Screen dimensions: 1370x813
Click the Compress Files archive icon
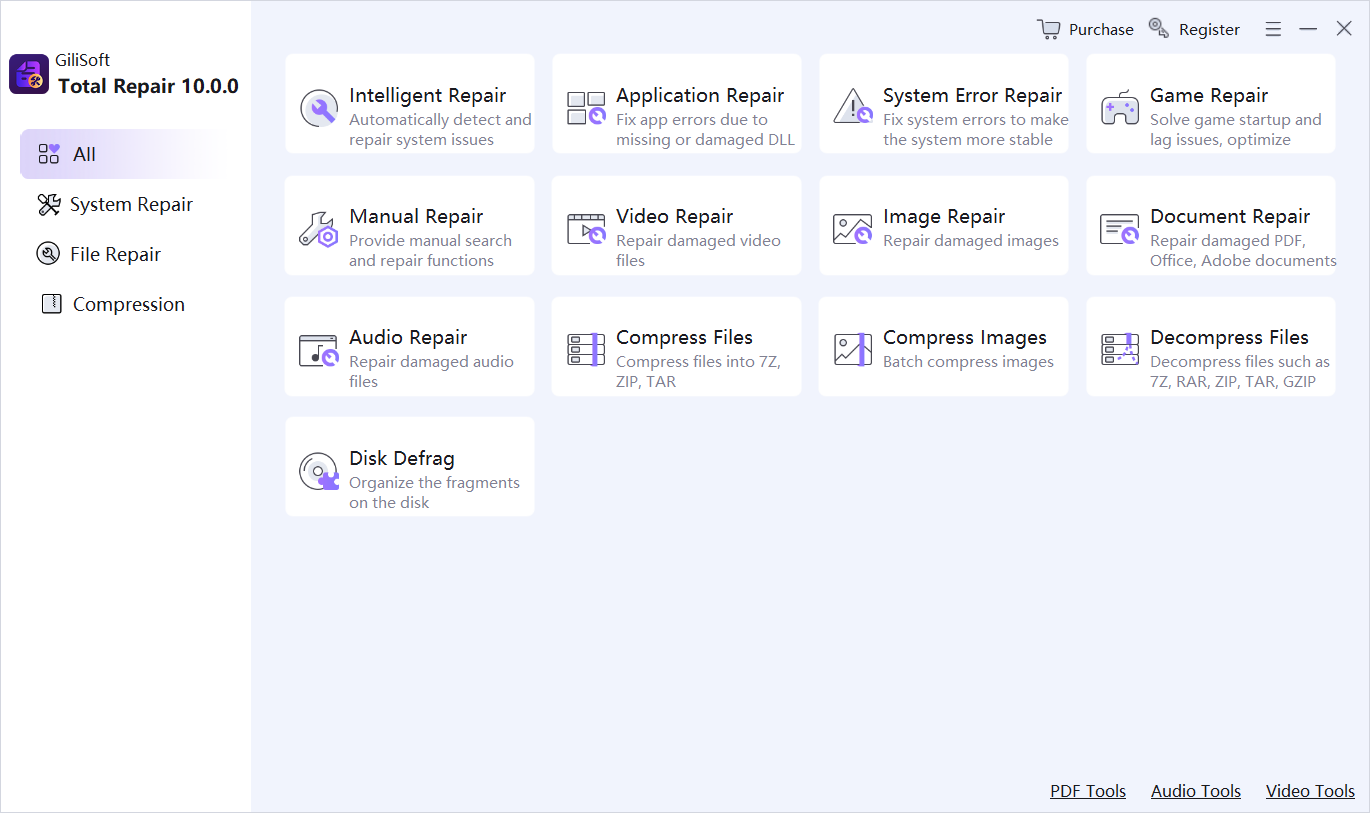(x=586, y=350)
